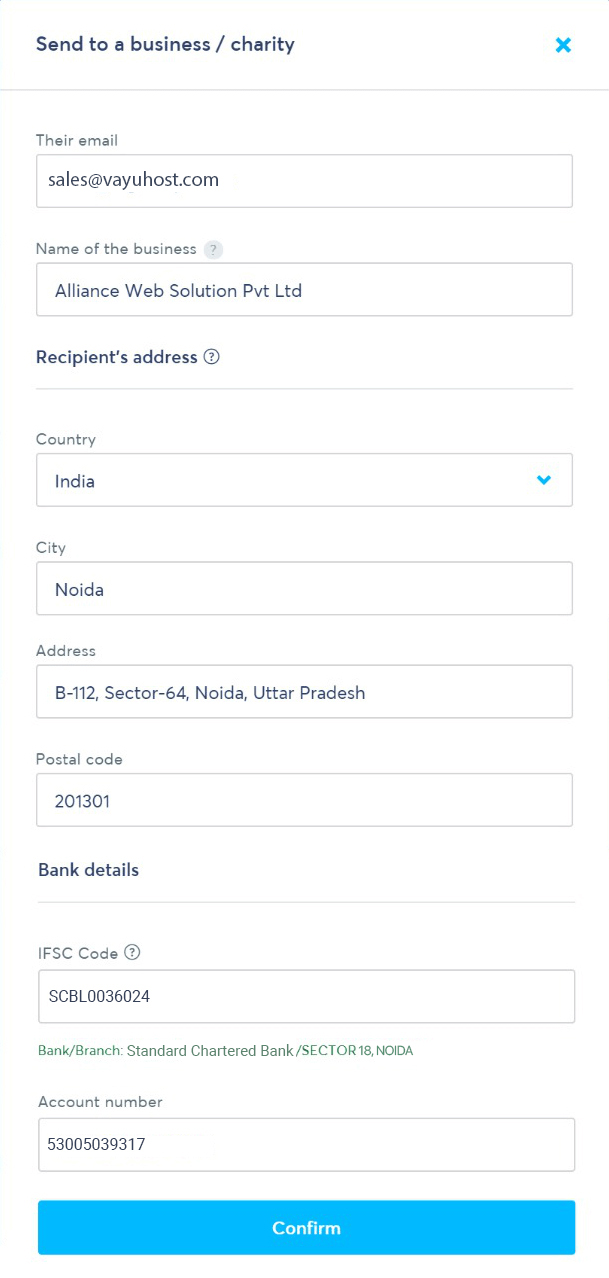This screenshot has height=1278, width=609.
Task: Click the Recipient's address help icon
Action: [211, 357]
